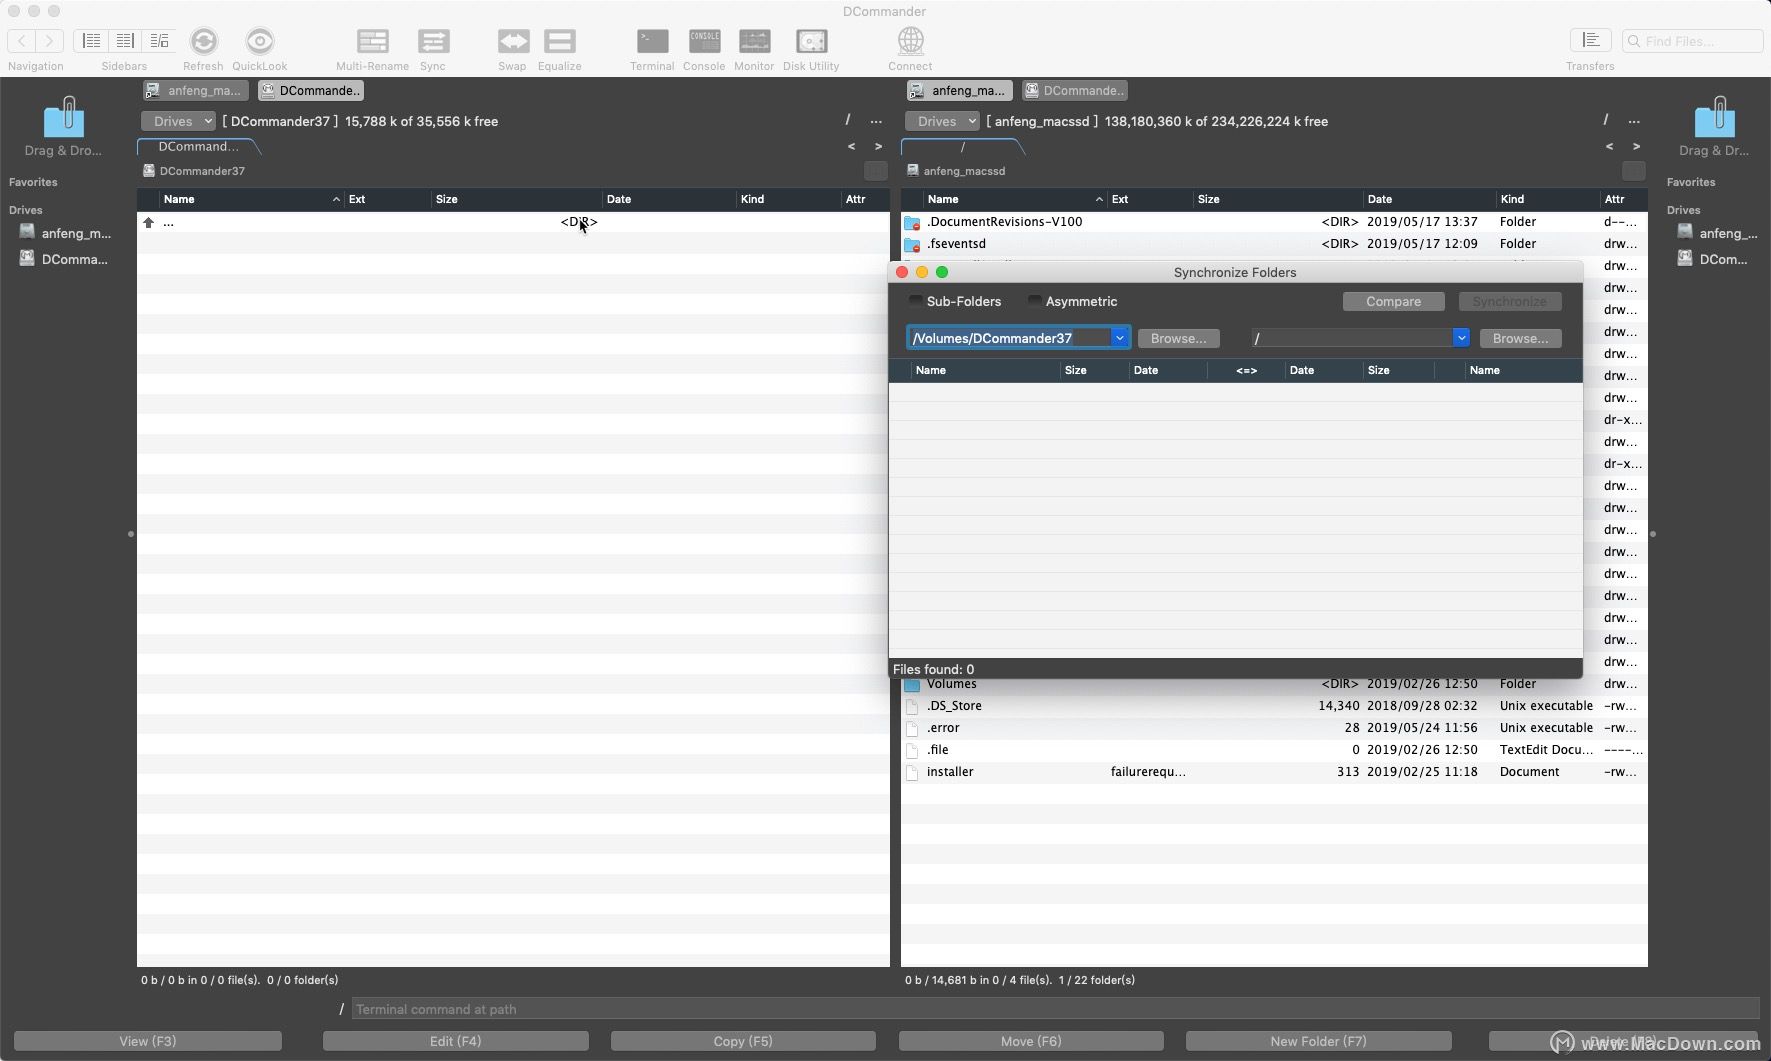Browse for the right sync folder

pos(1520,338)
